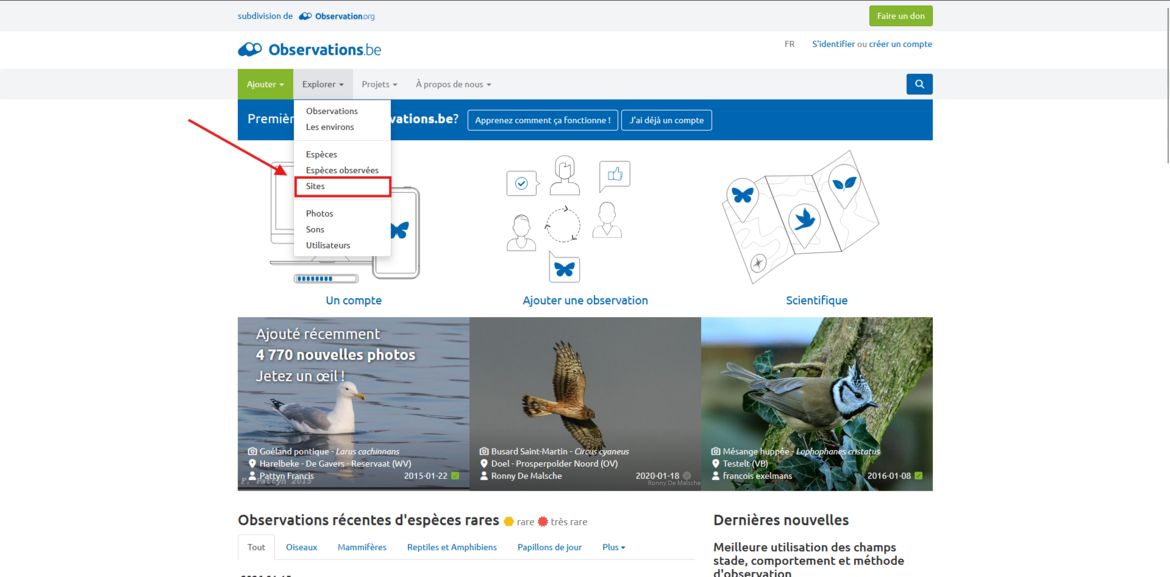The height and width of the screenshot is (577, 1170).
Task: Click the Faire un don button
Action: click(900, 16)
